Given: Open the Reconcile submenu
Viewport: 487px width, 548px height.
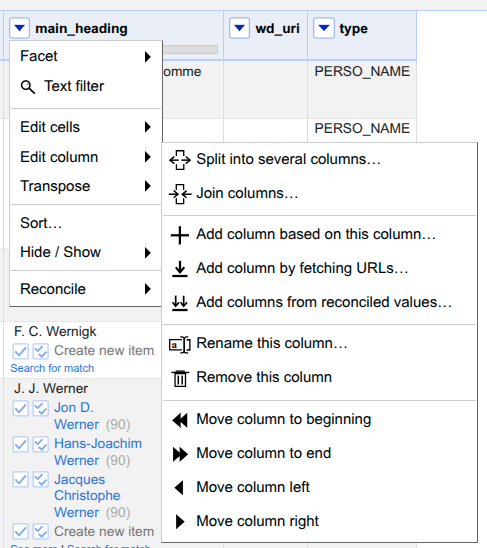Looking at the screenshot, I should click(86, 289).
